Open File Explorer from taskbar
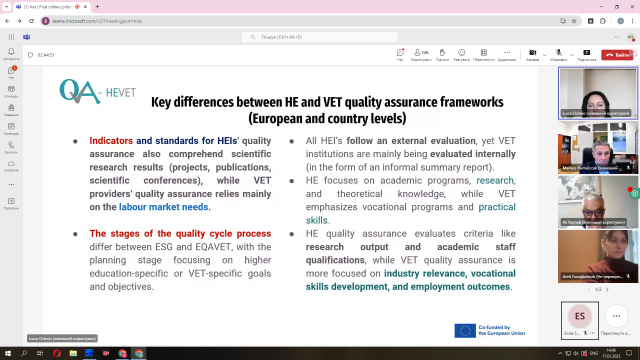Viewport: 640px width, 360px height. (73, 353)
